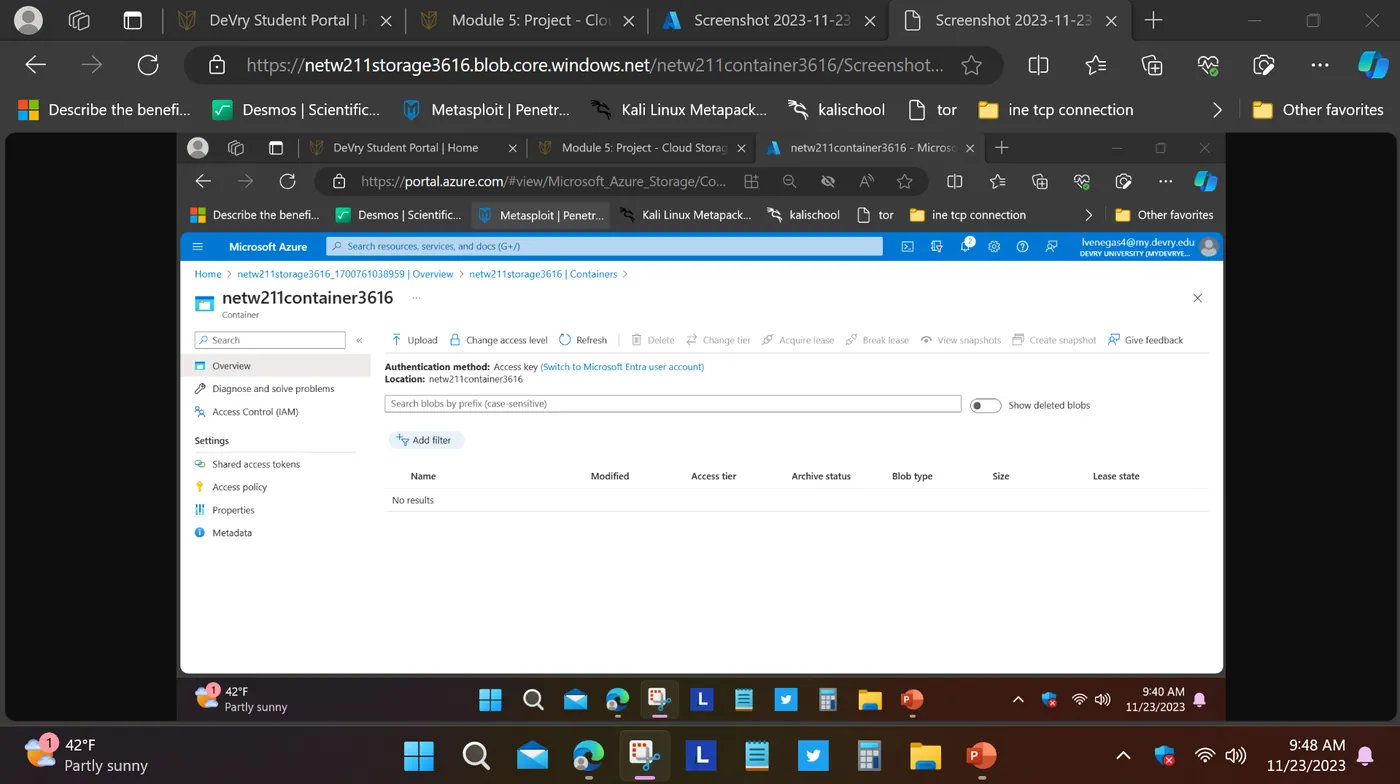1400x784 pixels.
Task: Show hidden tray icons on bottom taskbar
Action: click(x=1123, y=756)
